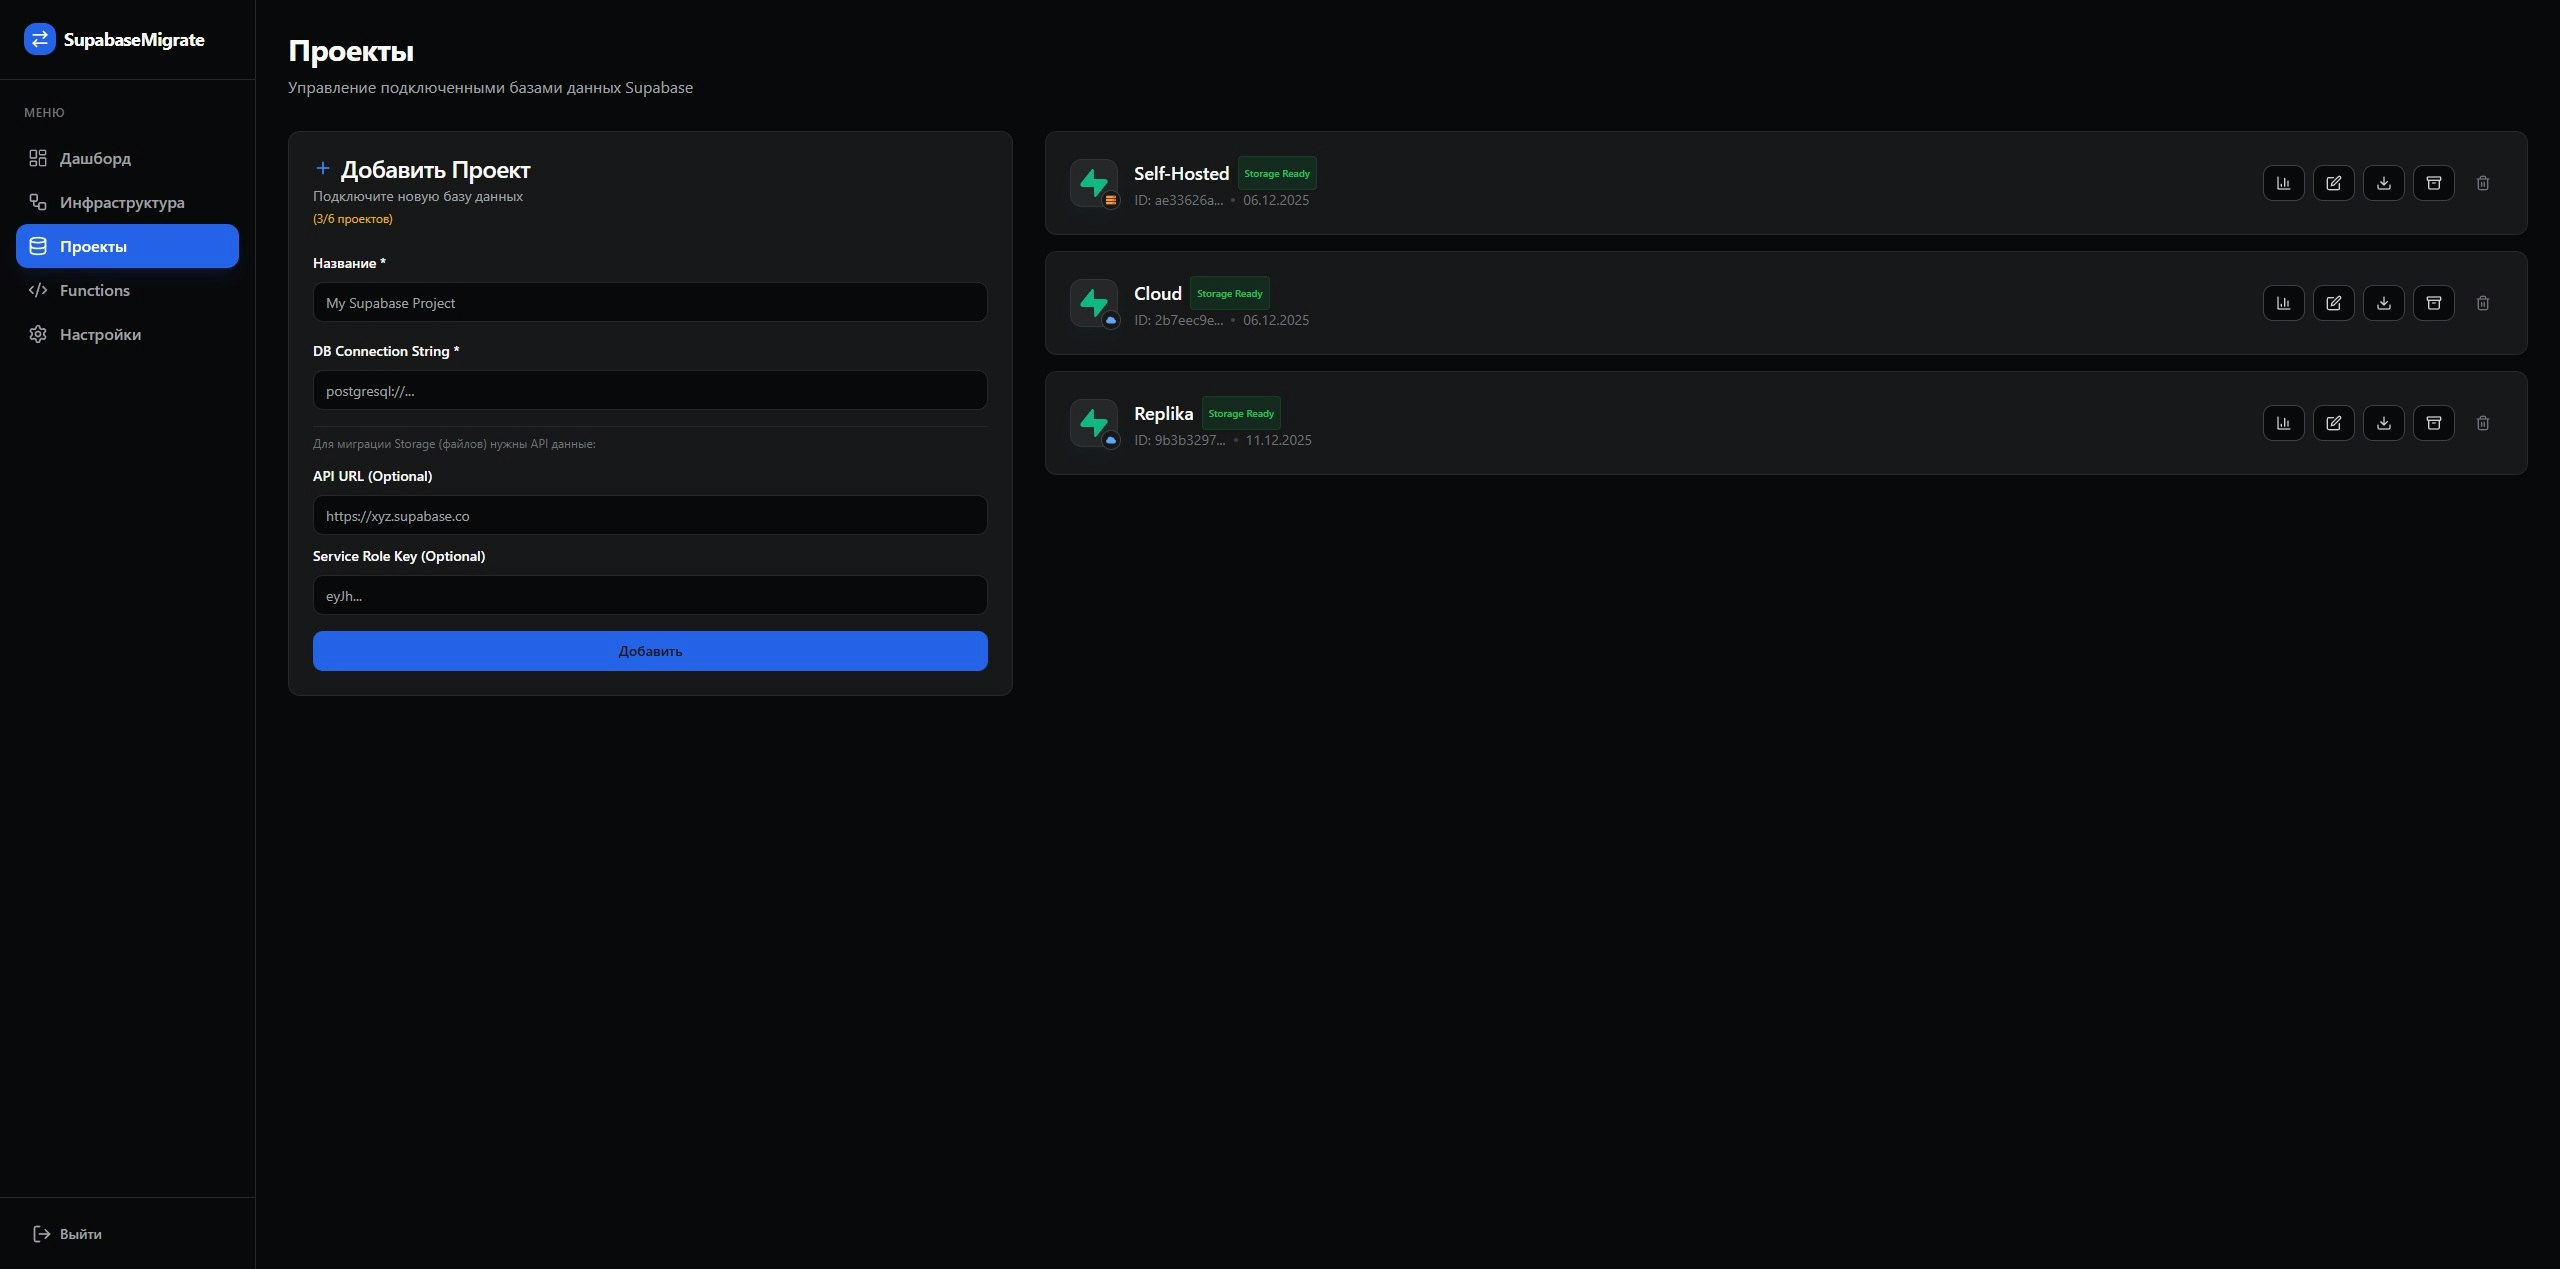
Task: Download backup of Cloud project
Action: [x=2383, y=303]
